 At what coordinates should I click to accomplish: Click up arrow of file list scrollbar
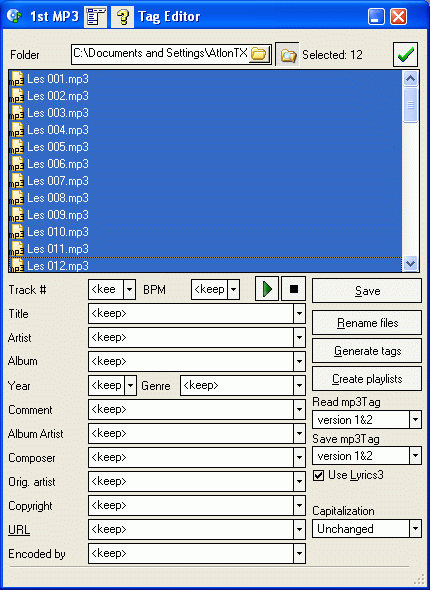coord(410,78)
